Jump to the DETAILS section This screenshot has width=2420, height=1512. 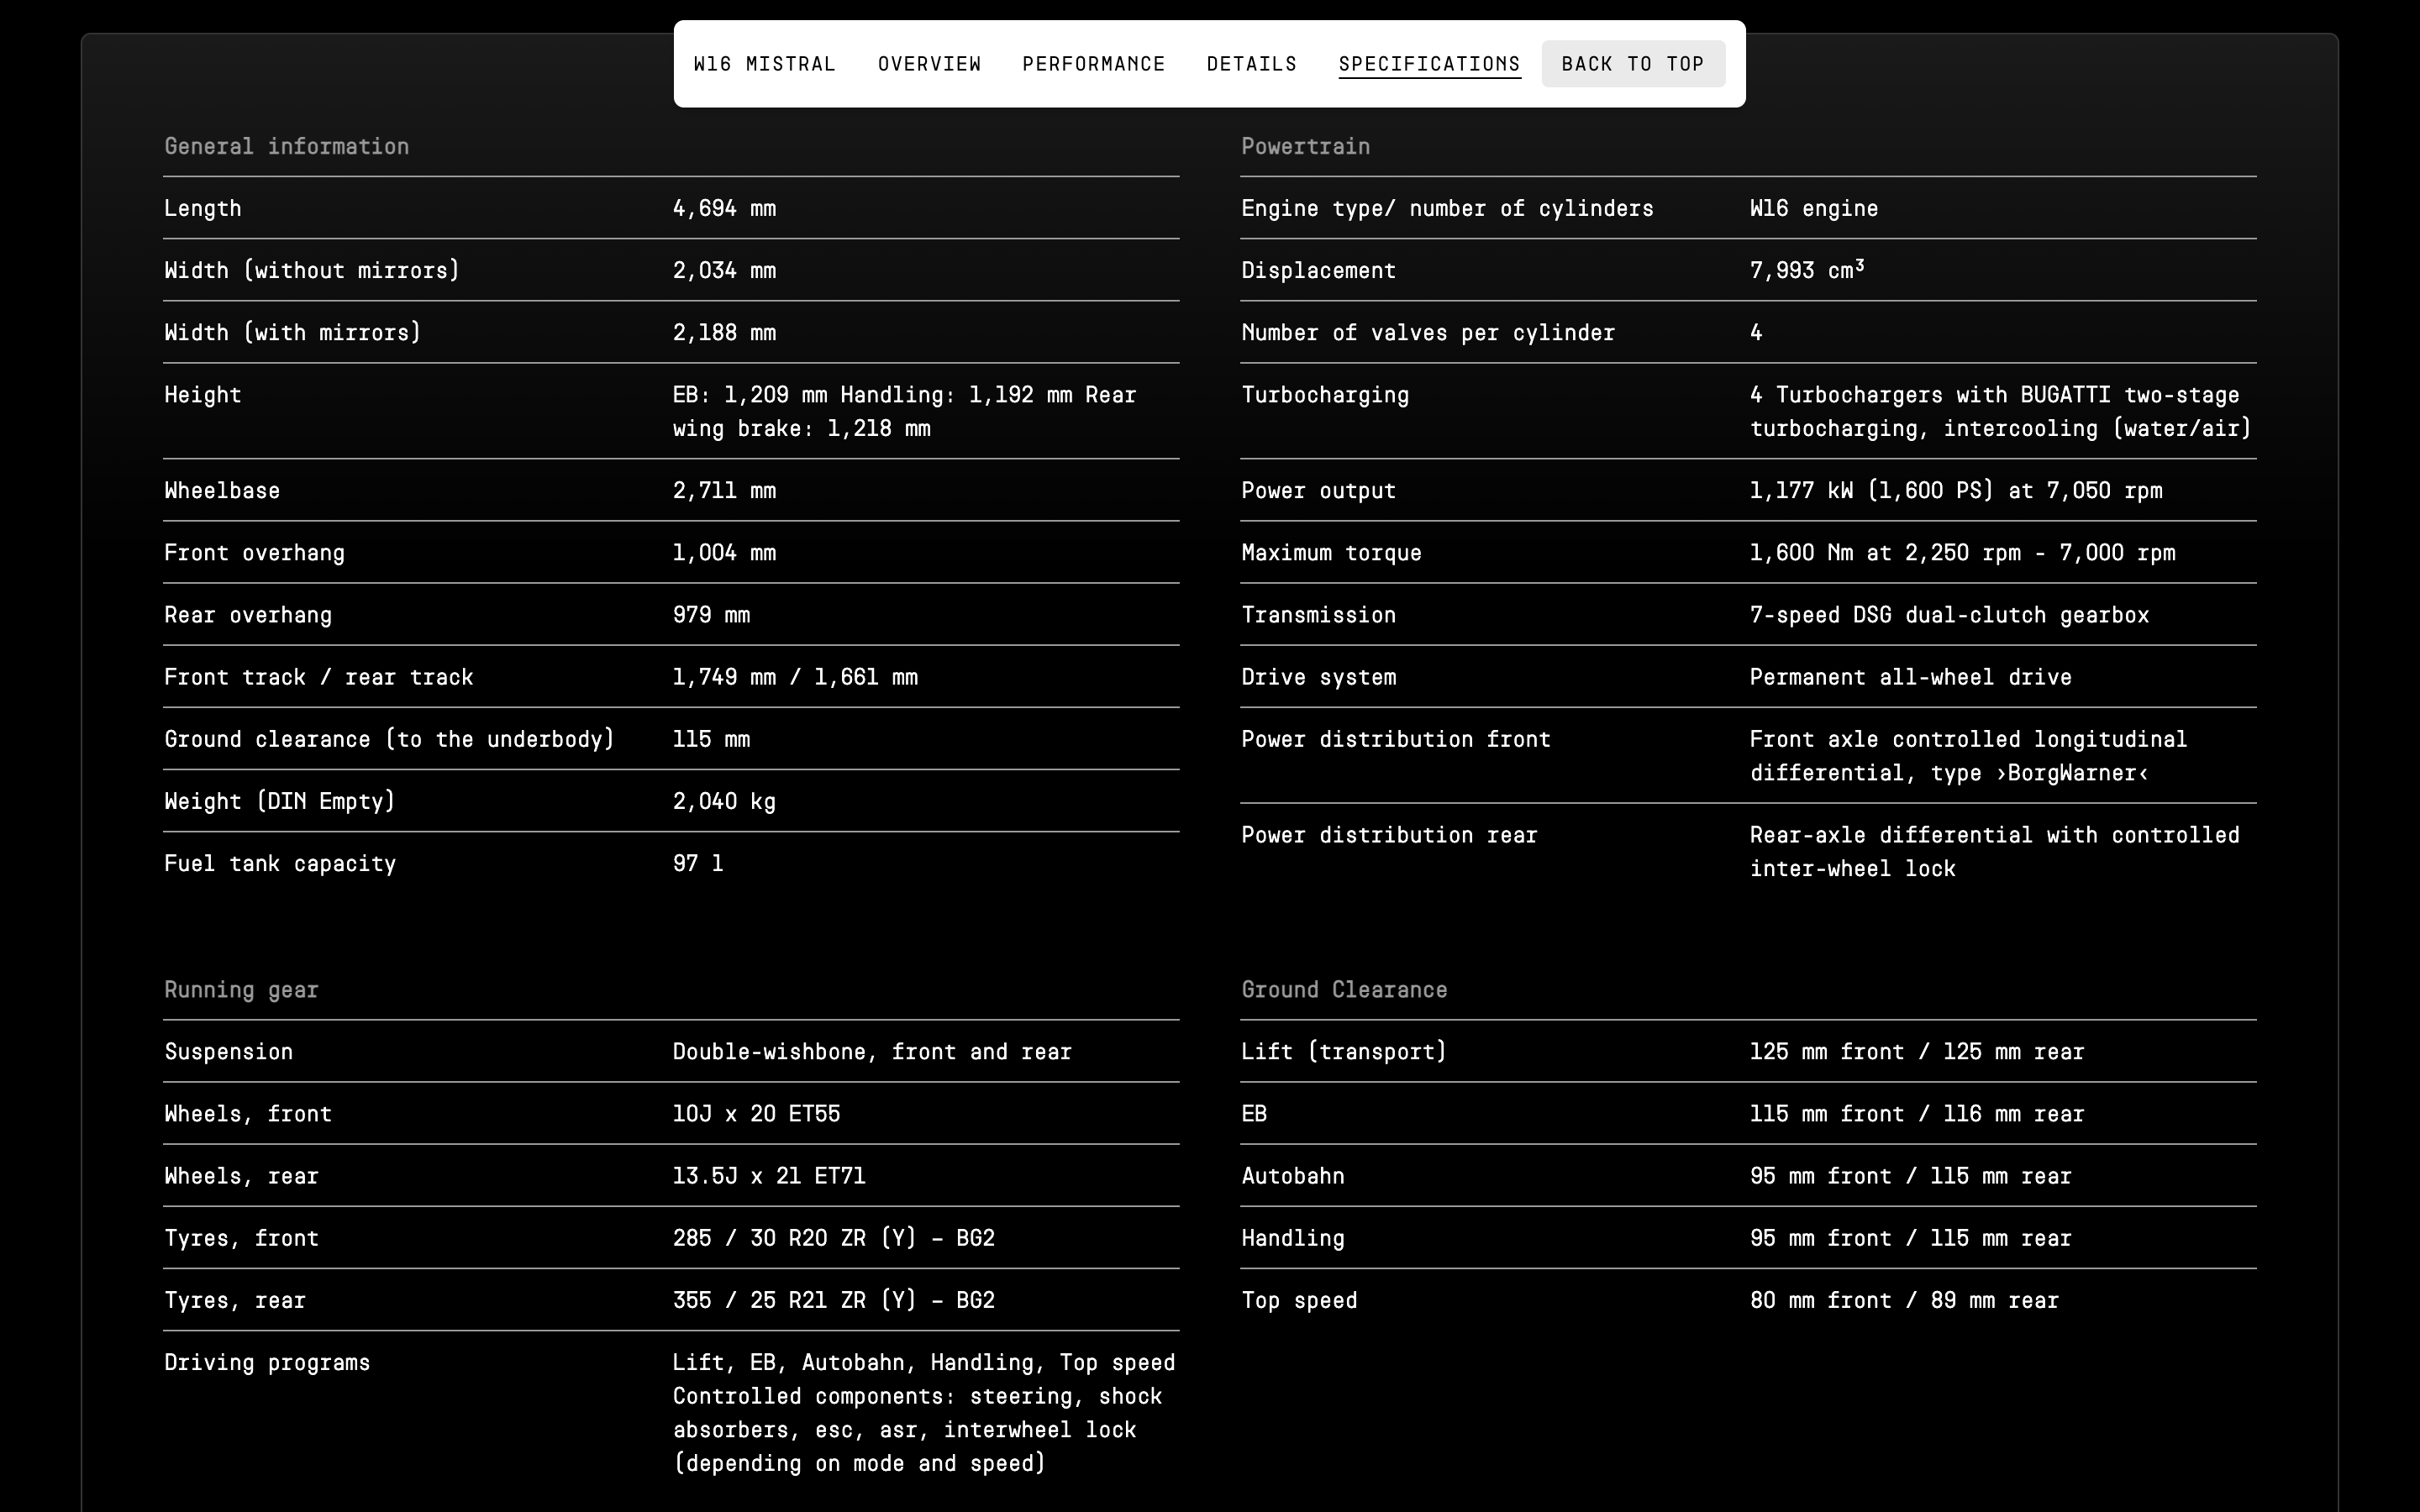pos(1251,64)
